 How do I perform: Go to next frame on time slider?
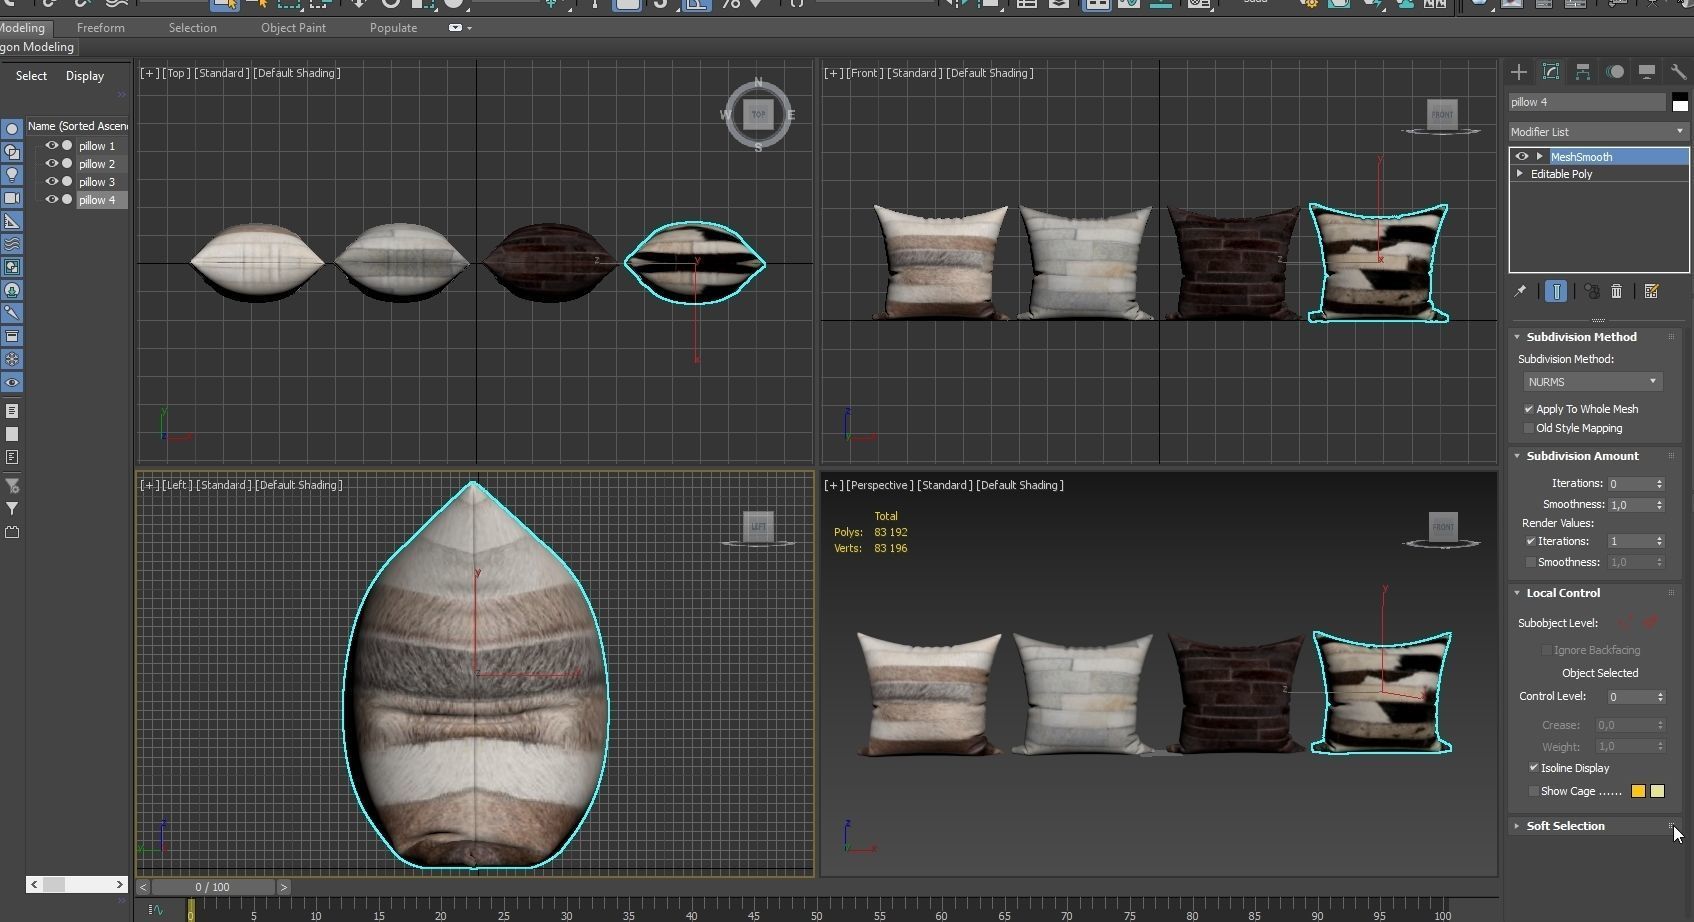(284, 887)
